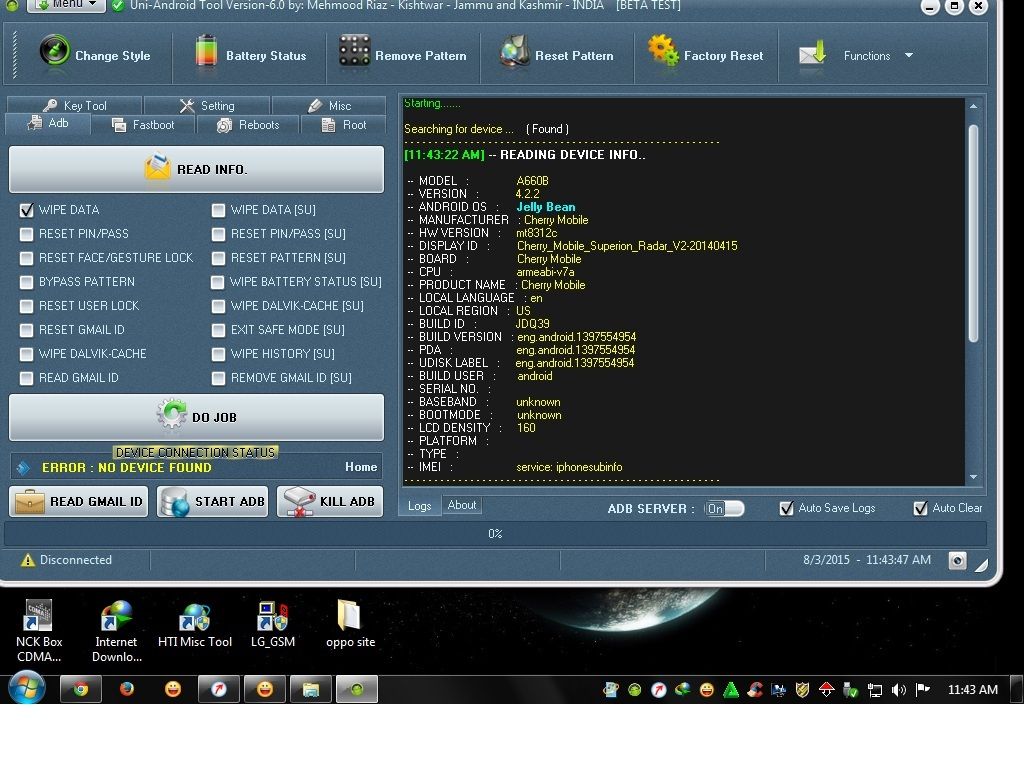Click the taskbar clock showing 11:43 AM

972,690
